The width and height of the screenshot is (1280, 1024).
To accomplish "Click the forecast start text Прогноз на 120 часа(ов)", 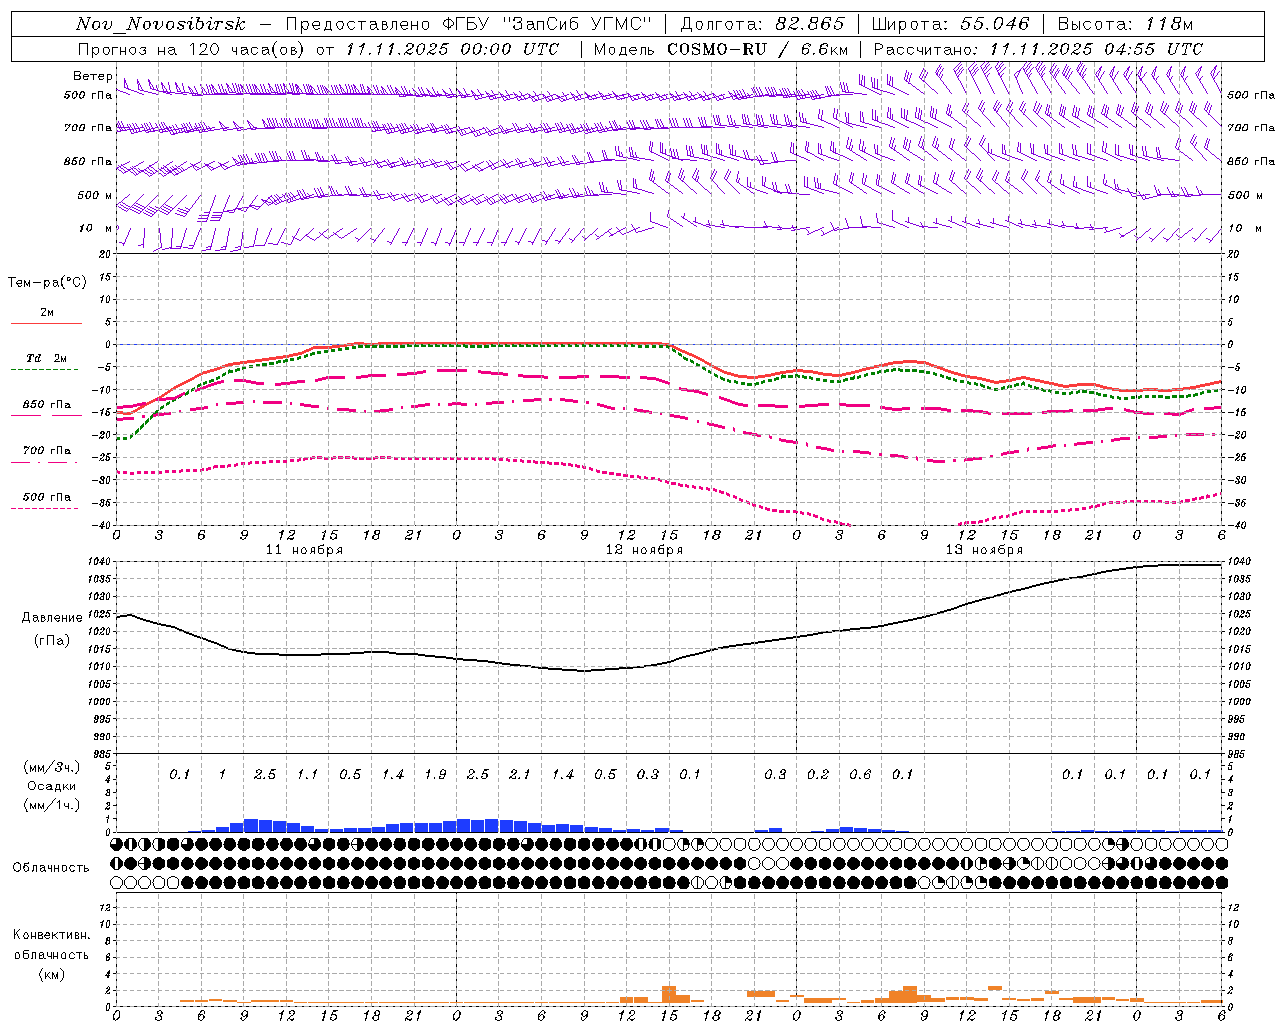I will (x=192, y=49).
